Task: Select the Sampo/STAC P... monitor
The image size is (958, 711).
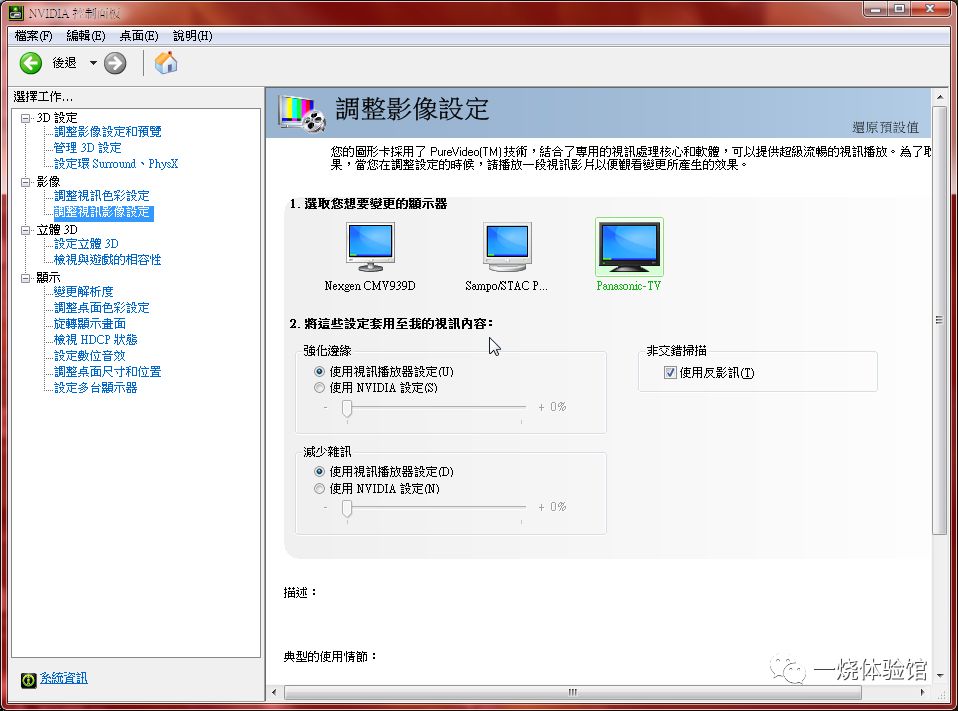Action: (506, 257)
